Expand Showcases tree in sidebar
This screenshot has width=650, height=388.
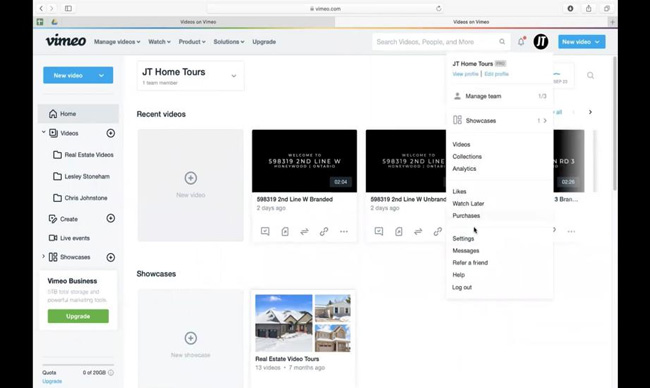(x=44, y=257)
